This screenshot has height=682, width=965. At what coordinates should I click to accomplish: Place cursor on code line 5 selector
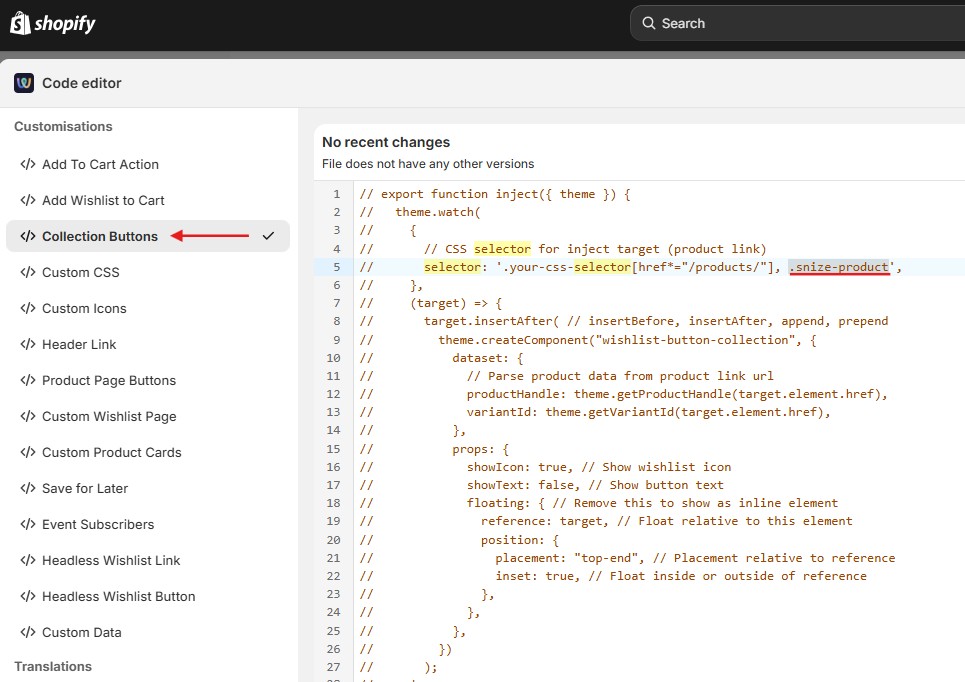click(452, 267)
